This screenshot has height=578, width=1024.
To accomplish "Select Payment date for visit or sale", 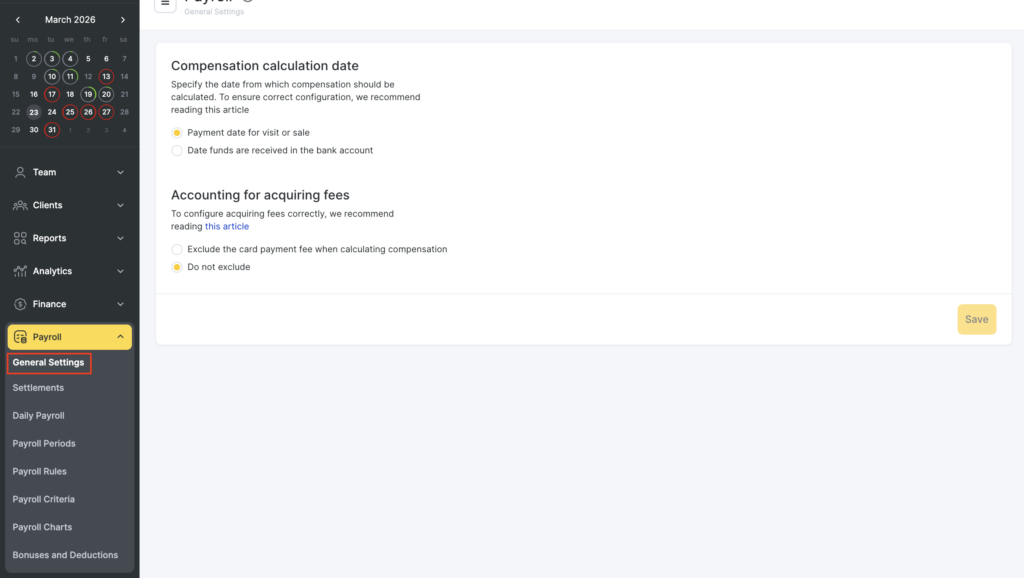I will point(177,132).
